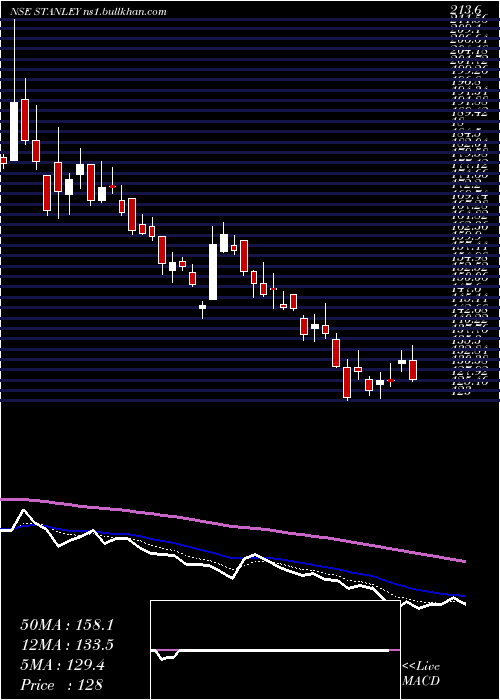Click the 213.6 top price label
Viewport: 500px width, 700px height.
467,12
